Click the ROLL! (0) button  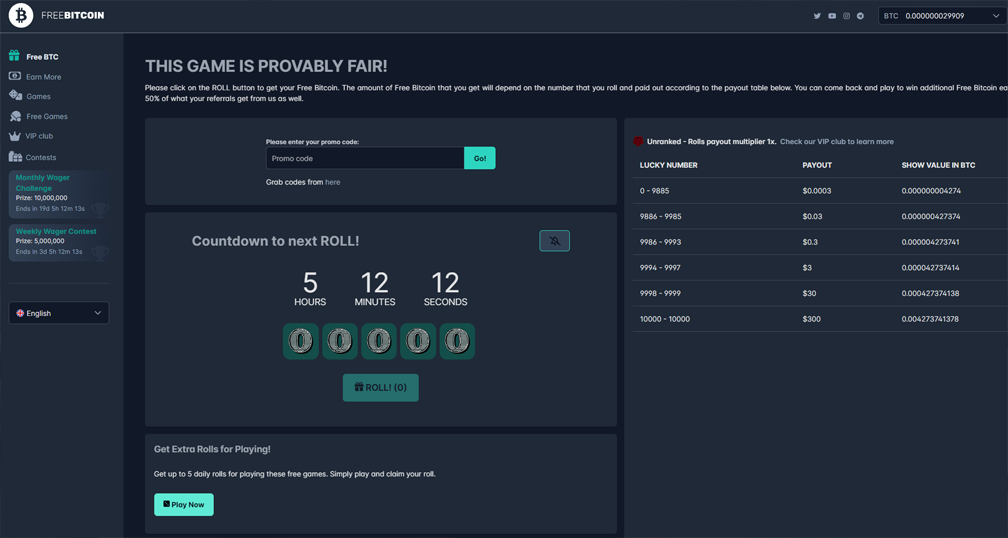(x=381, y=388)
